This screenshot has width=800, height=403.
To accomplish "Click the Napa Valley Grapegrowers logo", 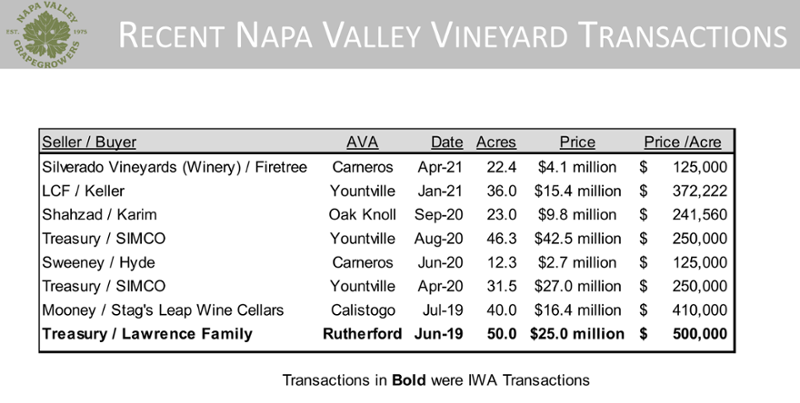I will [x=46, y=34].
